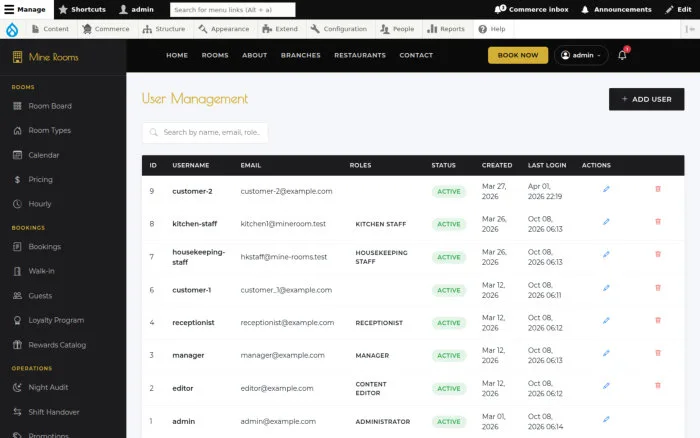Go to CONTACT in site navigation
The height and width of the screenshot is (438, 700).
[x=416, y=55]
